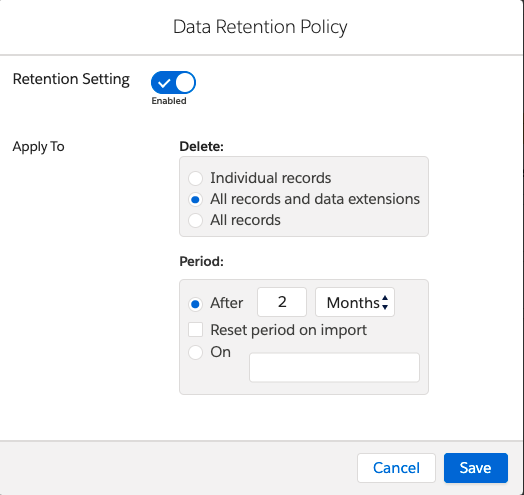The image size is (524, 495).
Task: Click the up-down arrows icon beside Months
Action: click(385, 302)
